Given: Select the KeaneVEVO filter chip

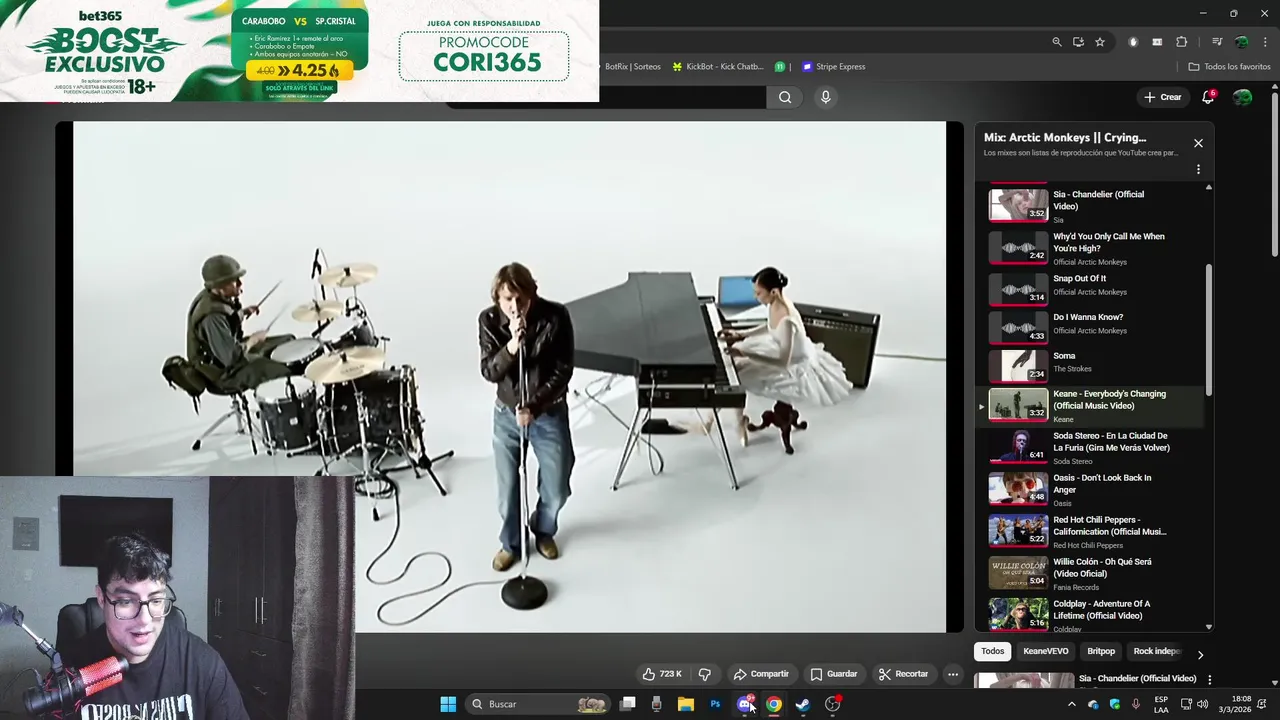Looking at the screenshot, I should pyautogui.click(x=1045, y=651).
